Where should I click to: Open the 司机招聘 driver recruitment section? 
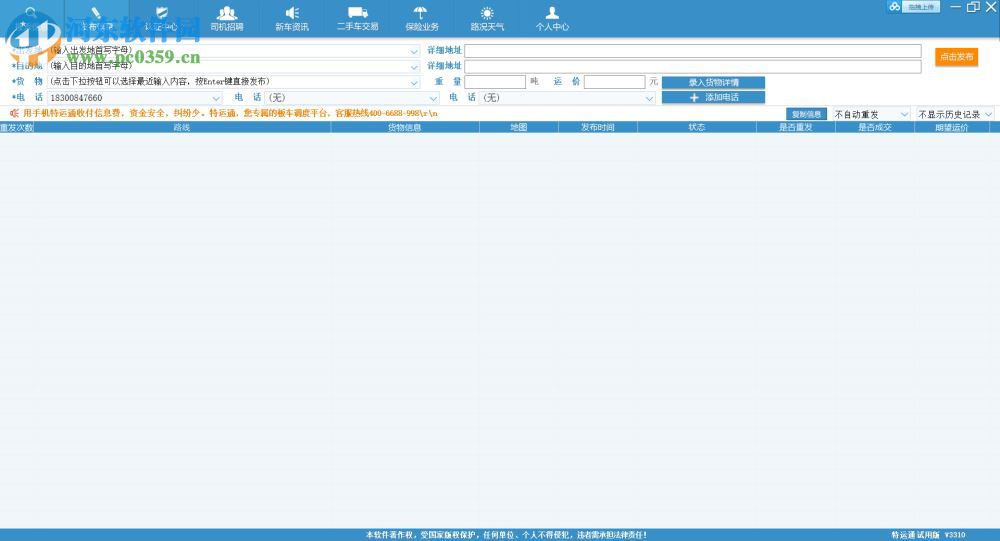tap(226, 19)
